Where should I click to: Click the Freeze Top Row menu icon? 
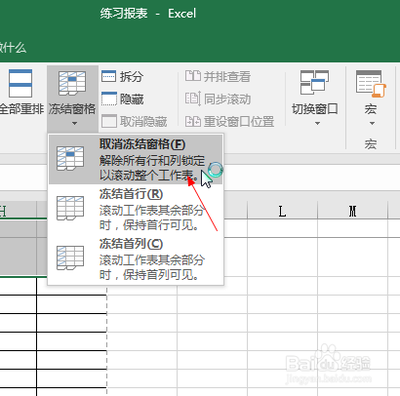(70, 208)
